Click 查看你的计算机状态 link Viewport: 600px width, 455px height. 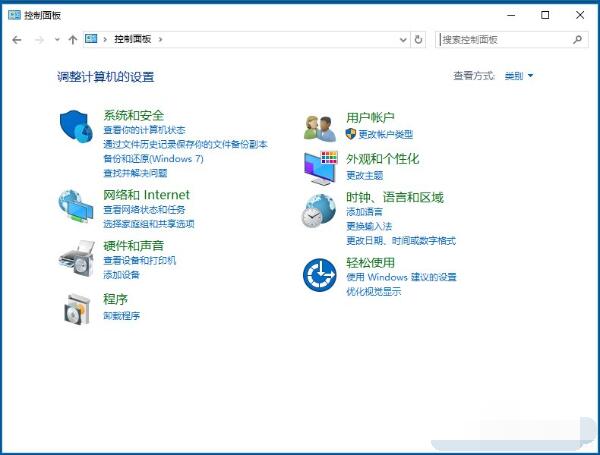pyautogui.click(x=144, y=130)
